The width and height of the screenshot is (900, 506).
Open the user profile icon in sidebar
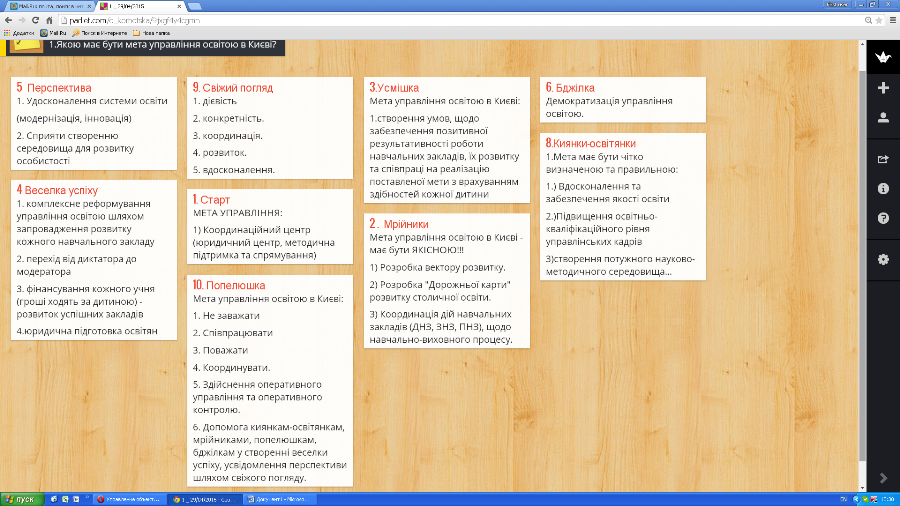(882, 118)
